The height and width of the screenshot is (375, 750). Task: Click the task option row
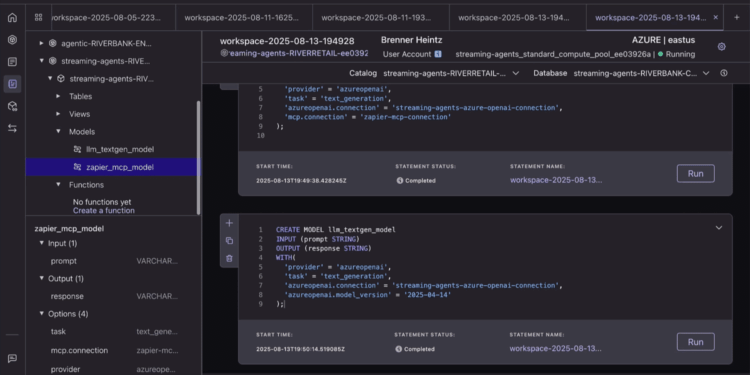click(114, 331)
